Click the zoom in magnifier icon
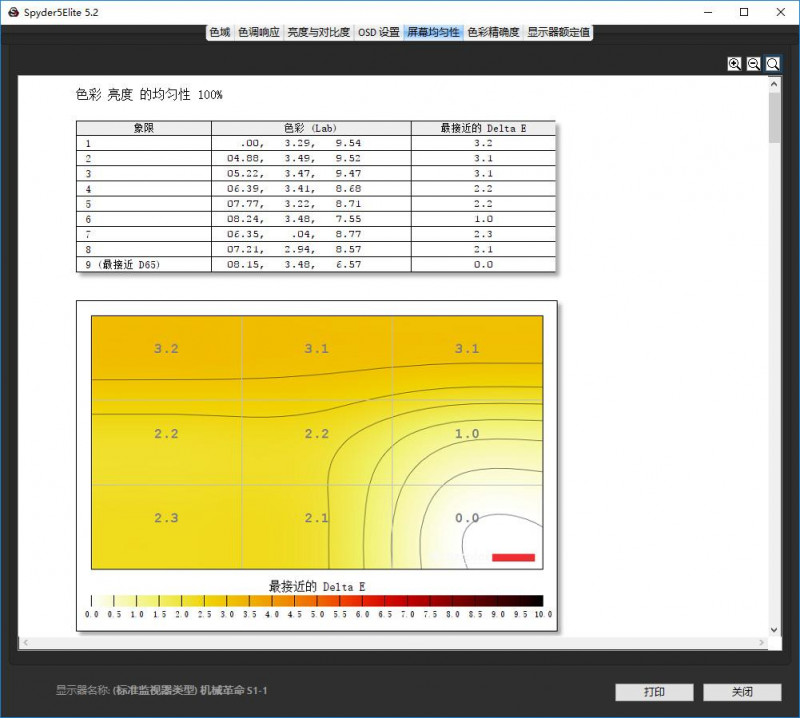This screenshot has height=718, width=800. [x=735, y=63]
